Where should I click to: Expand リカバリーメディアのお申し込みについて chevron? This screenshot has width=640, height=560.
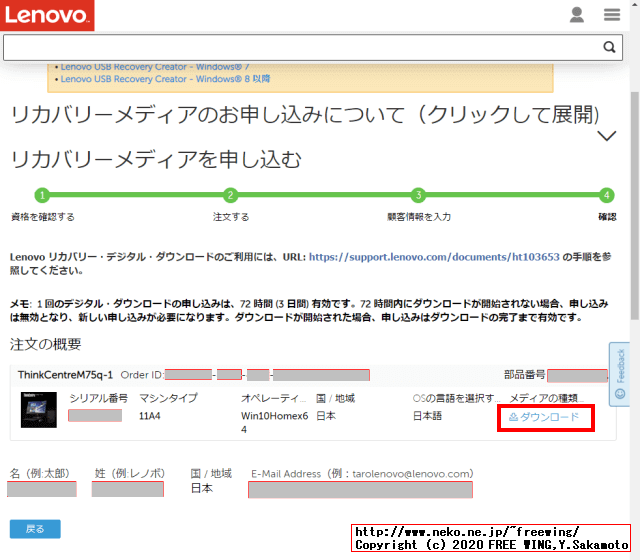click(606, 136)
